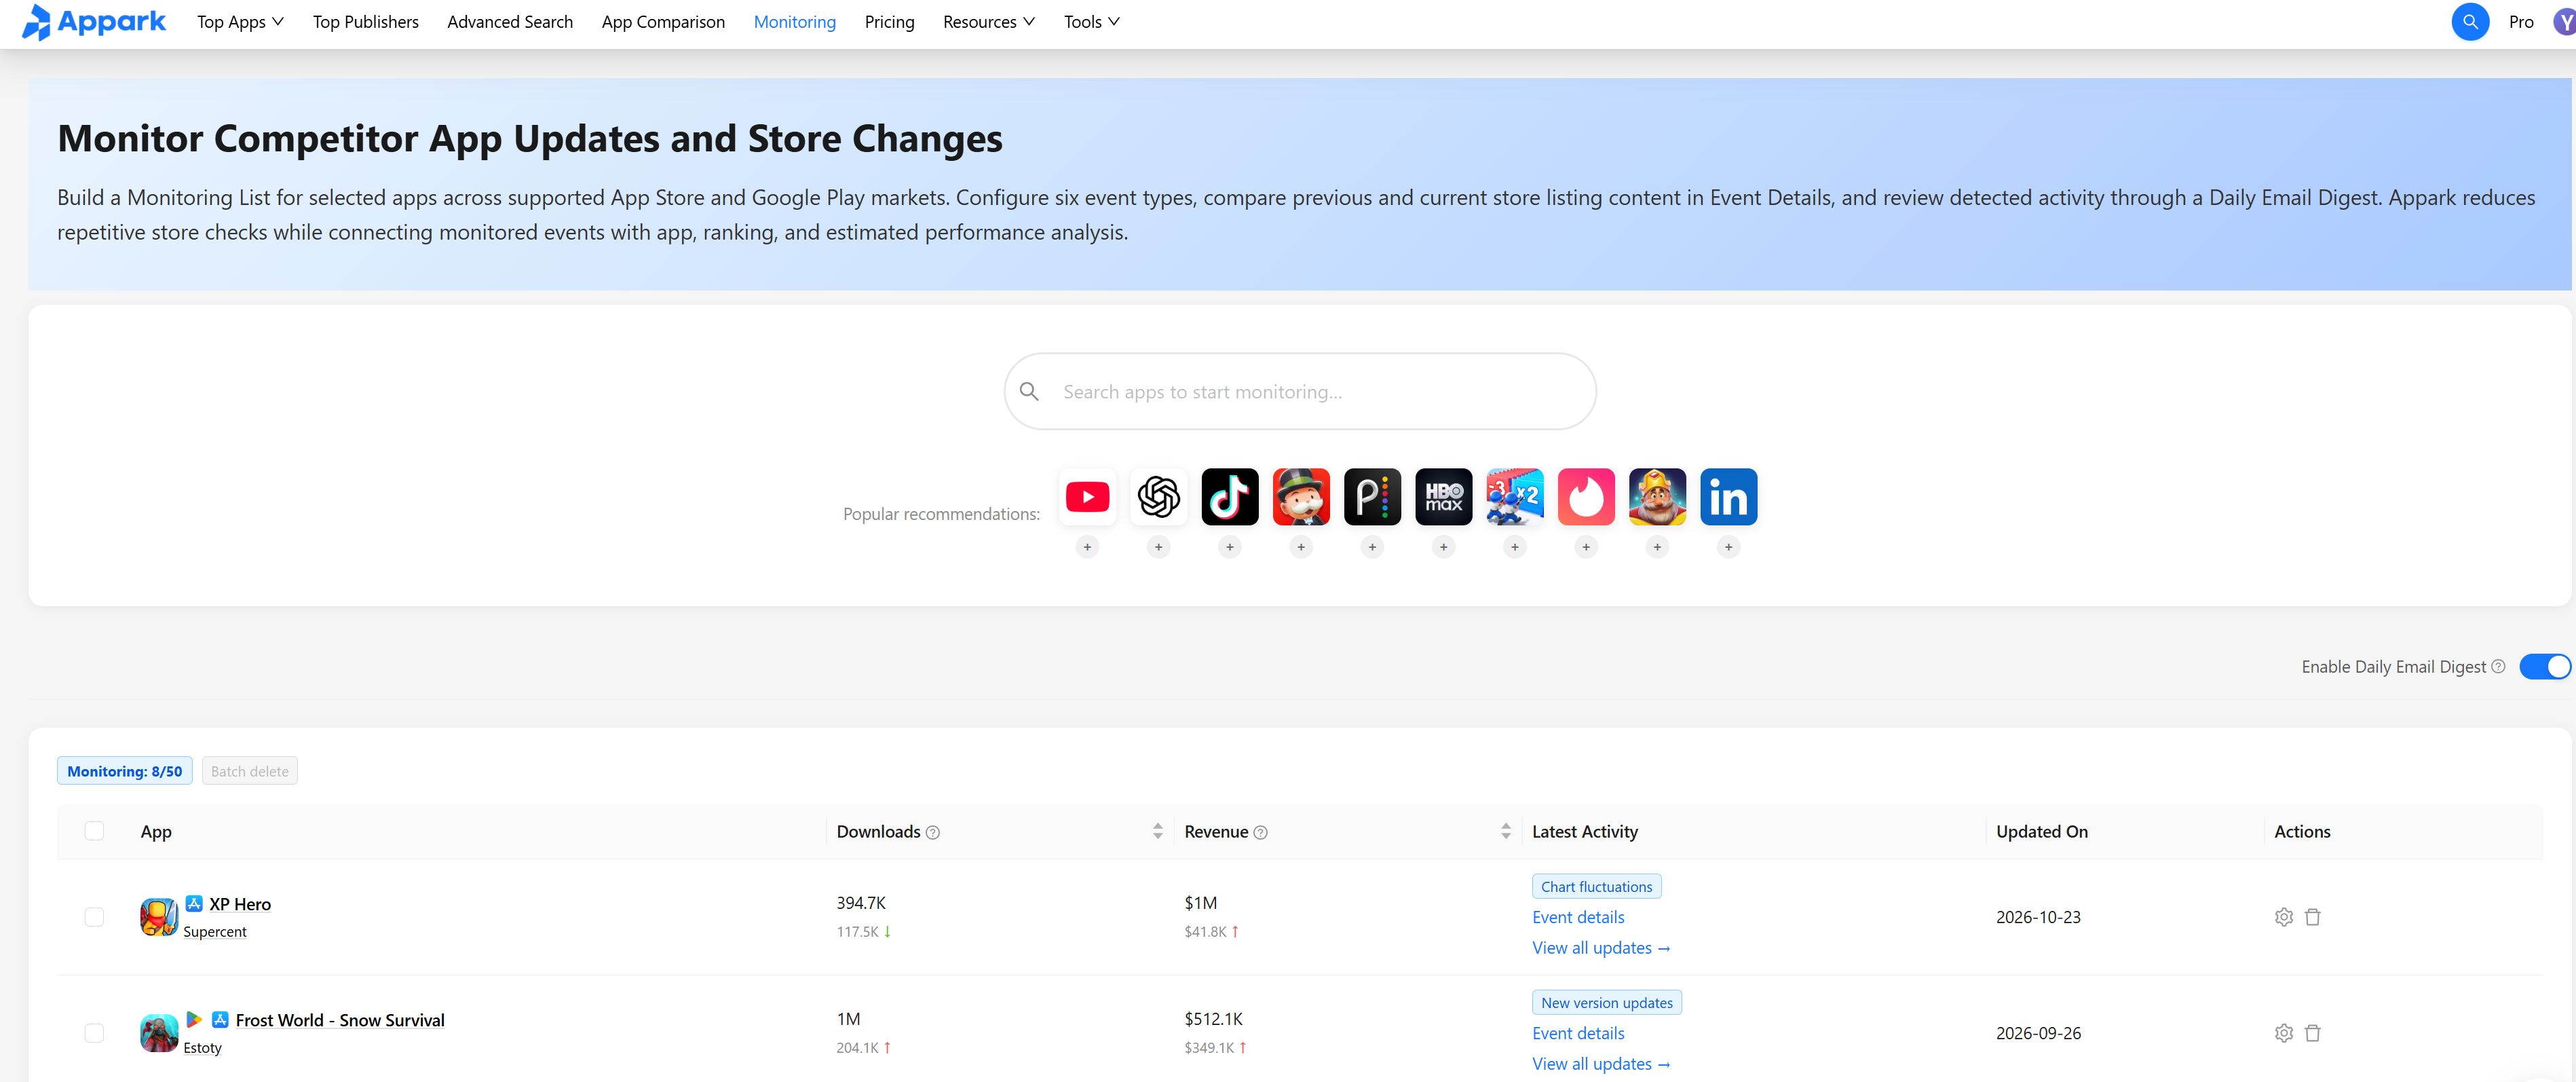Click the HBO Max app icon
2576x1082 pixels.
(1443, 497)
